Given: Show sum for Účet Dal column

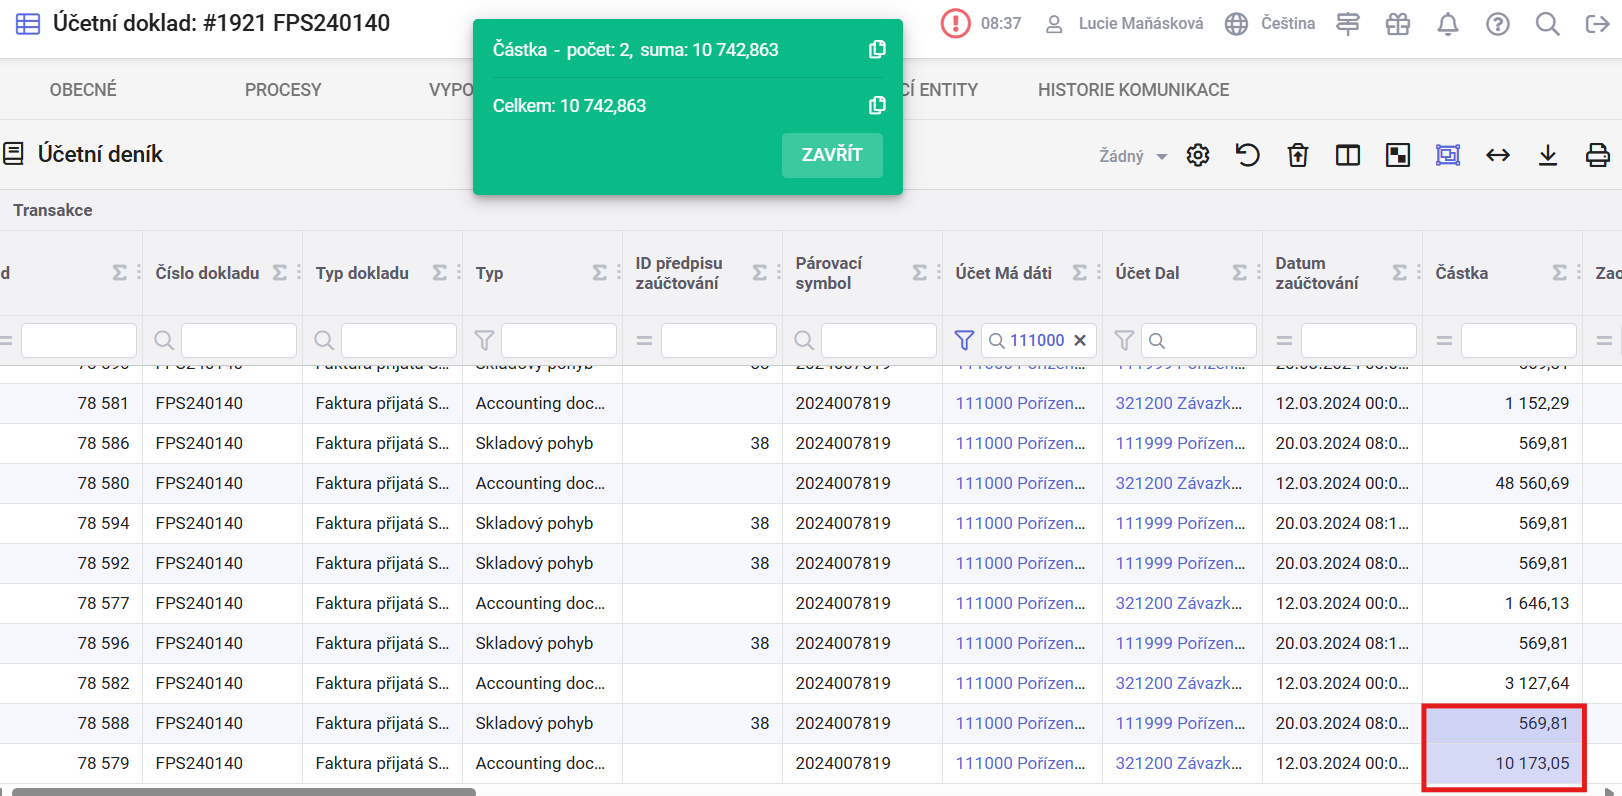Looking at the screenshot, I should point(1240,273).
